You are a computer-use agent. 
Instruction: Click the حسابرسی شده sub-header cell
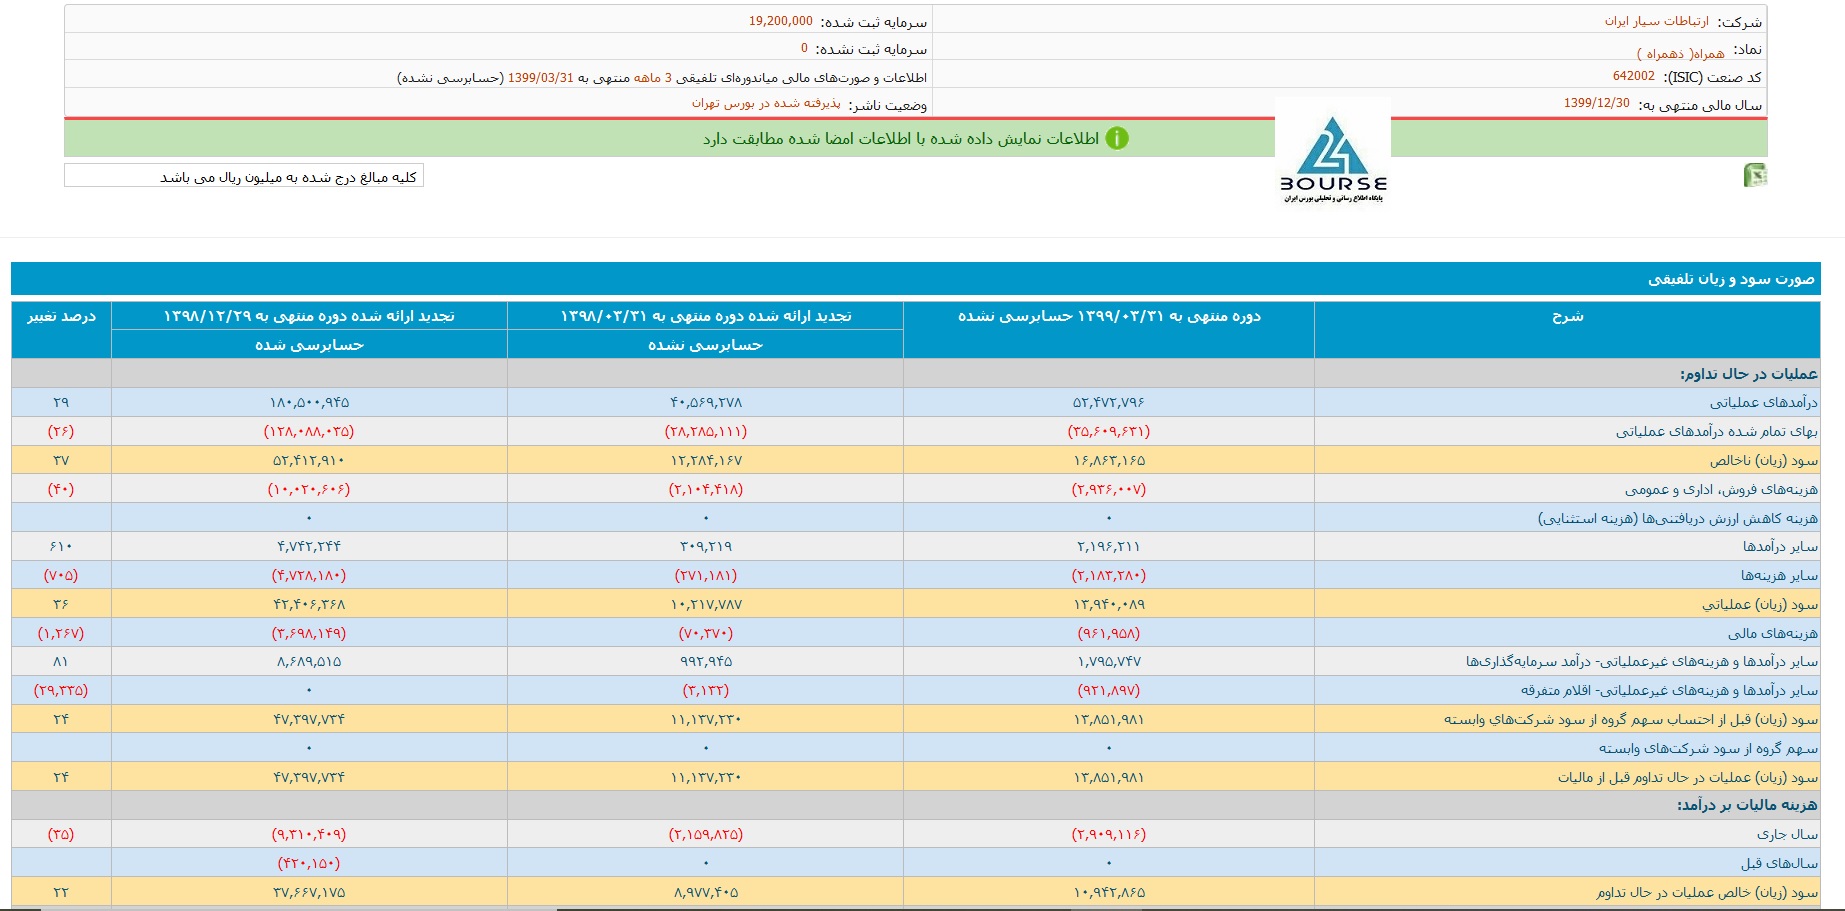click(x=309, y=345)
